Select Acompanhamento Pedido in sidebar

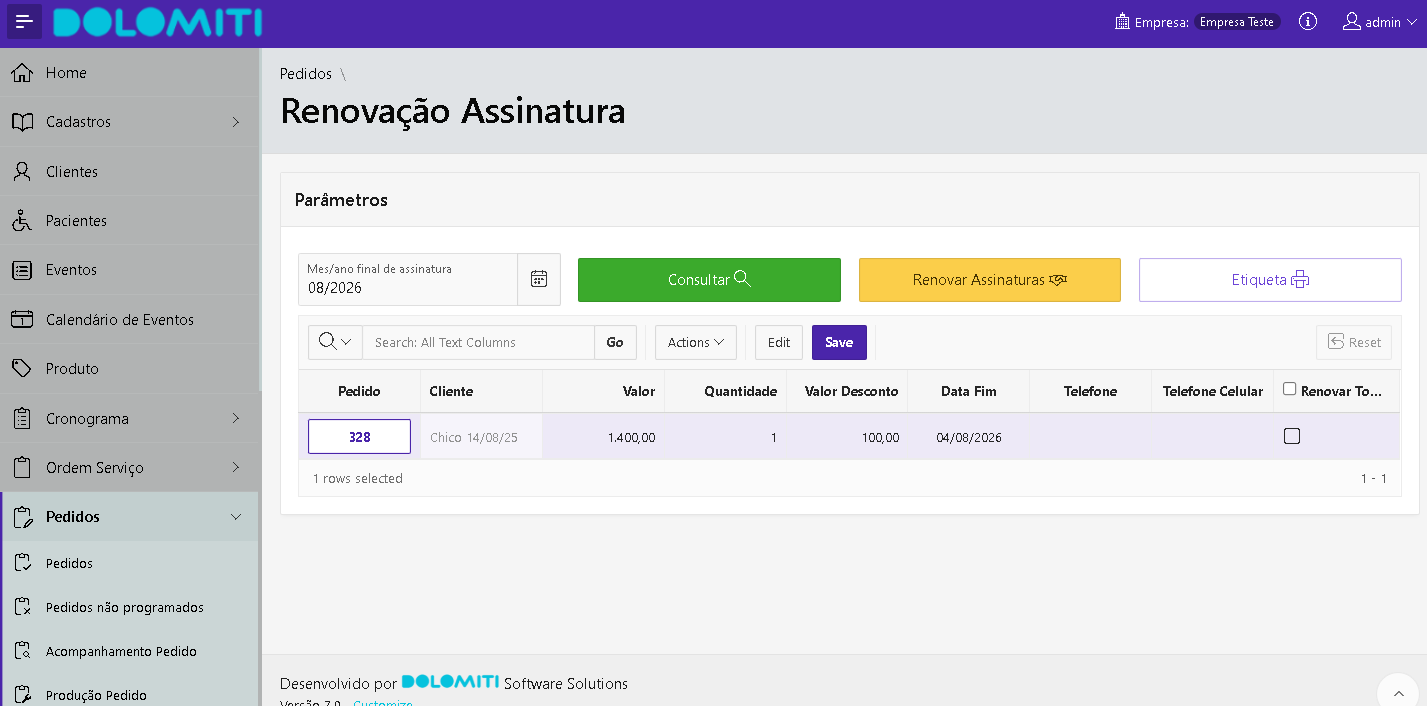click(x=121, y=652)
